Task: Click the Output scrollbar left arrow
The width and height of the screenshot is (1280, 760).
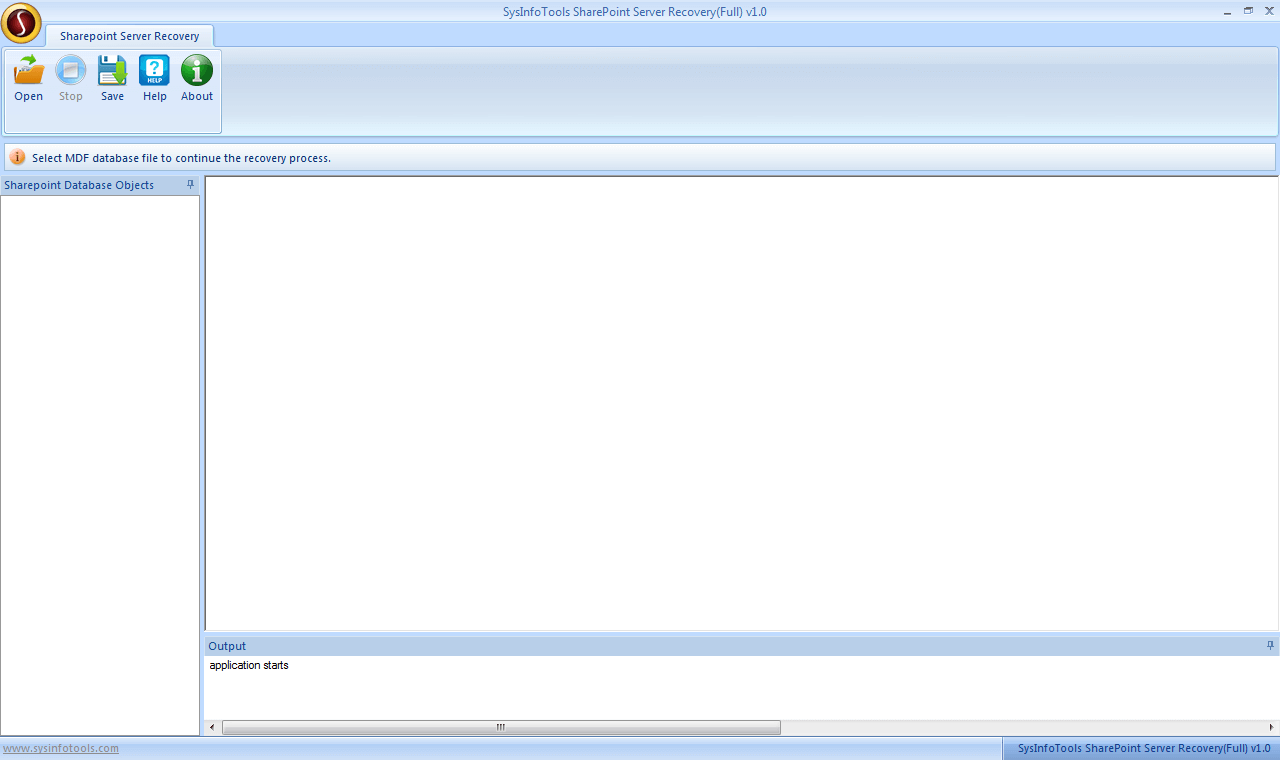Action: click(212, 727)
